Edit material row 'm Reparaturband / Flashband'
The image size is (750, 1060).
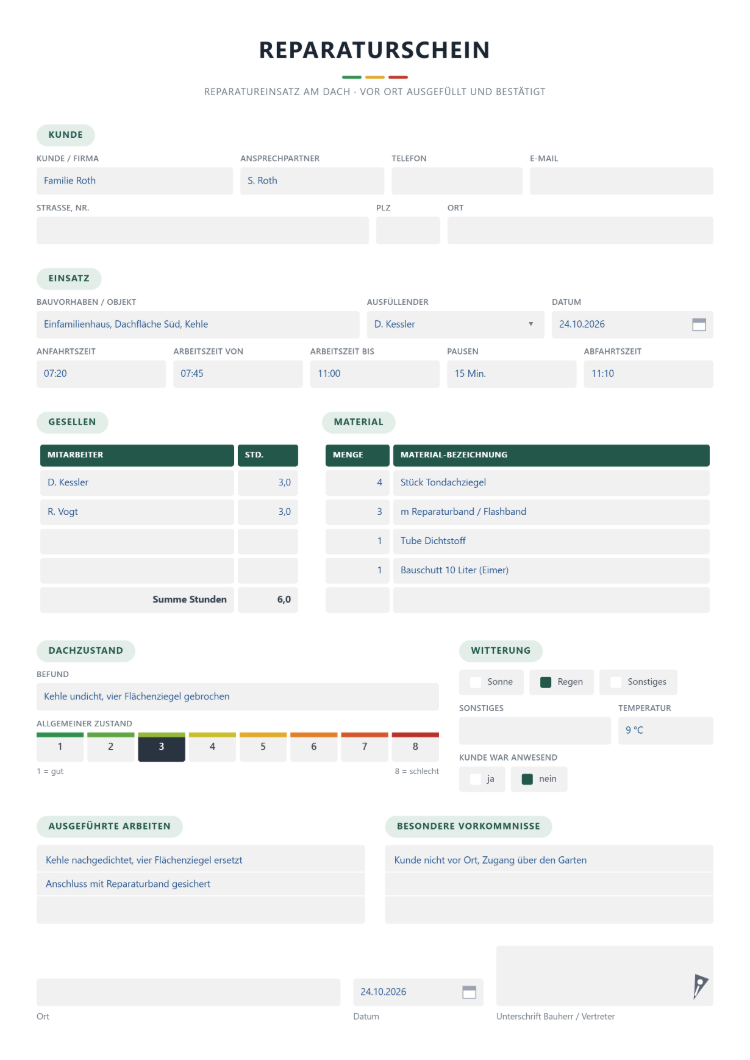click(551, 512)
